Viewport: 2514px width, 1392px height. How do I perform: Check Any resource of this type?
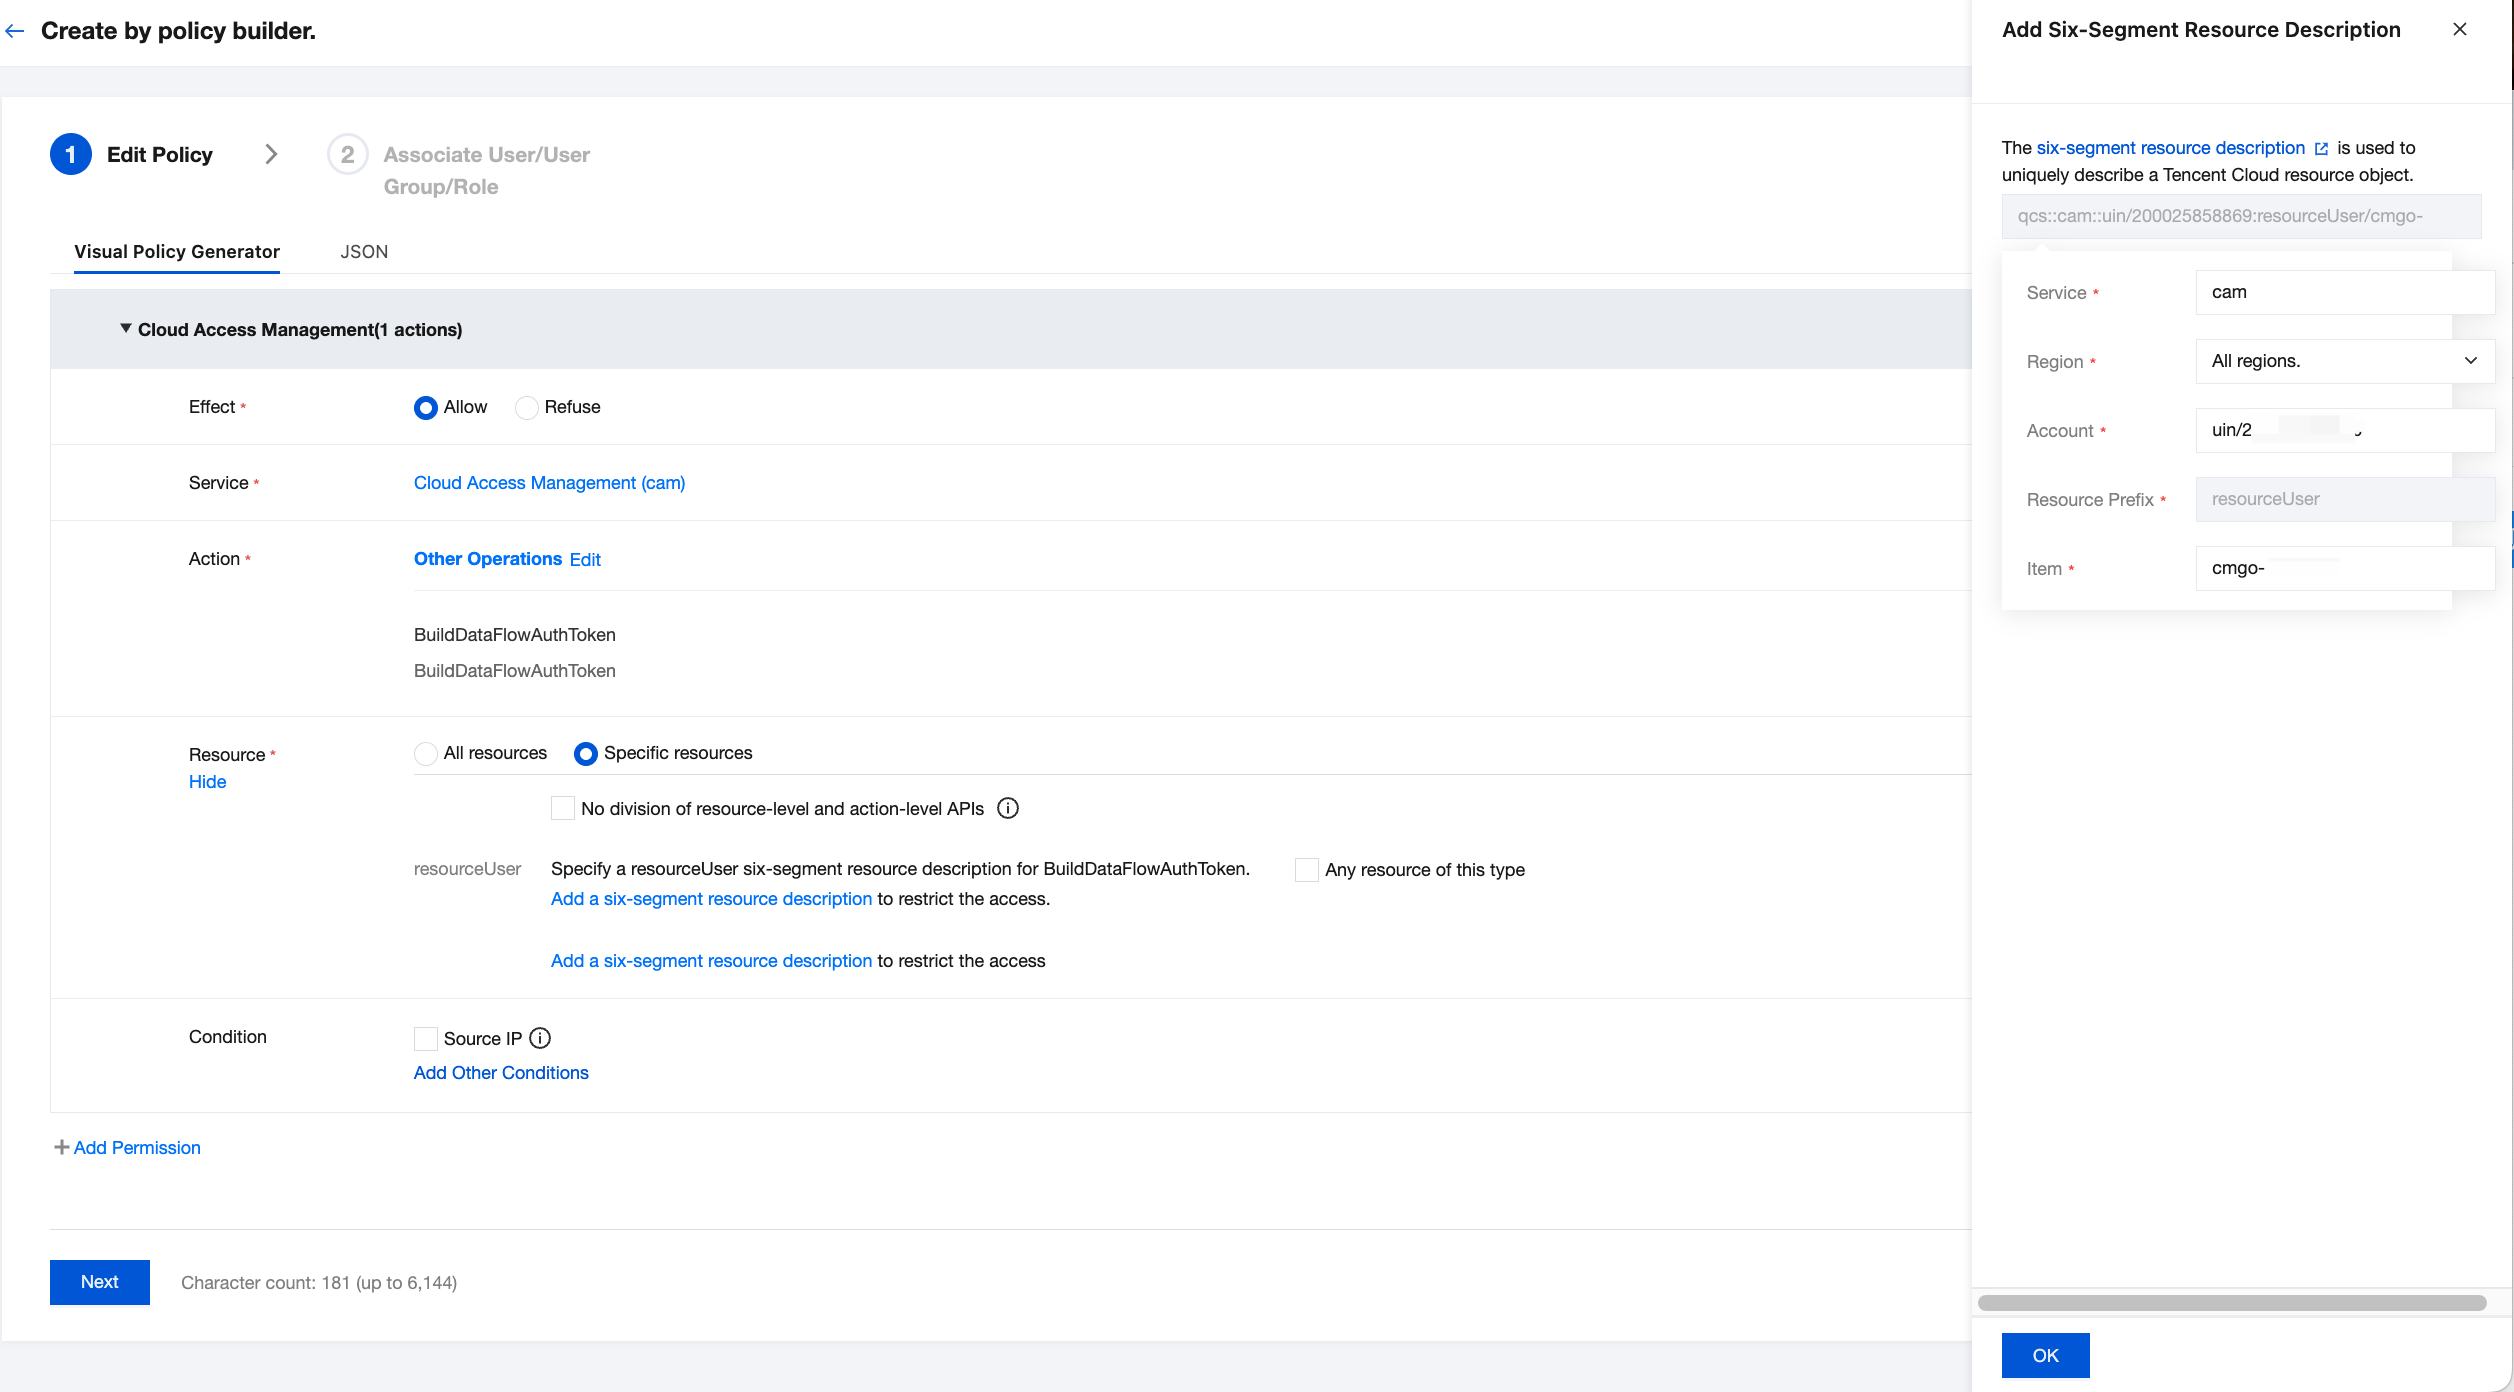pos(1306,870)
